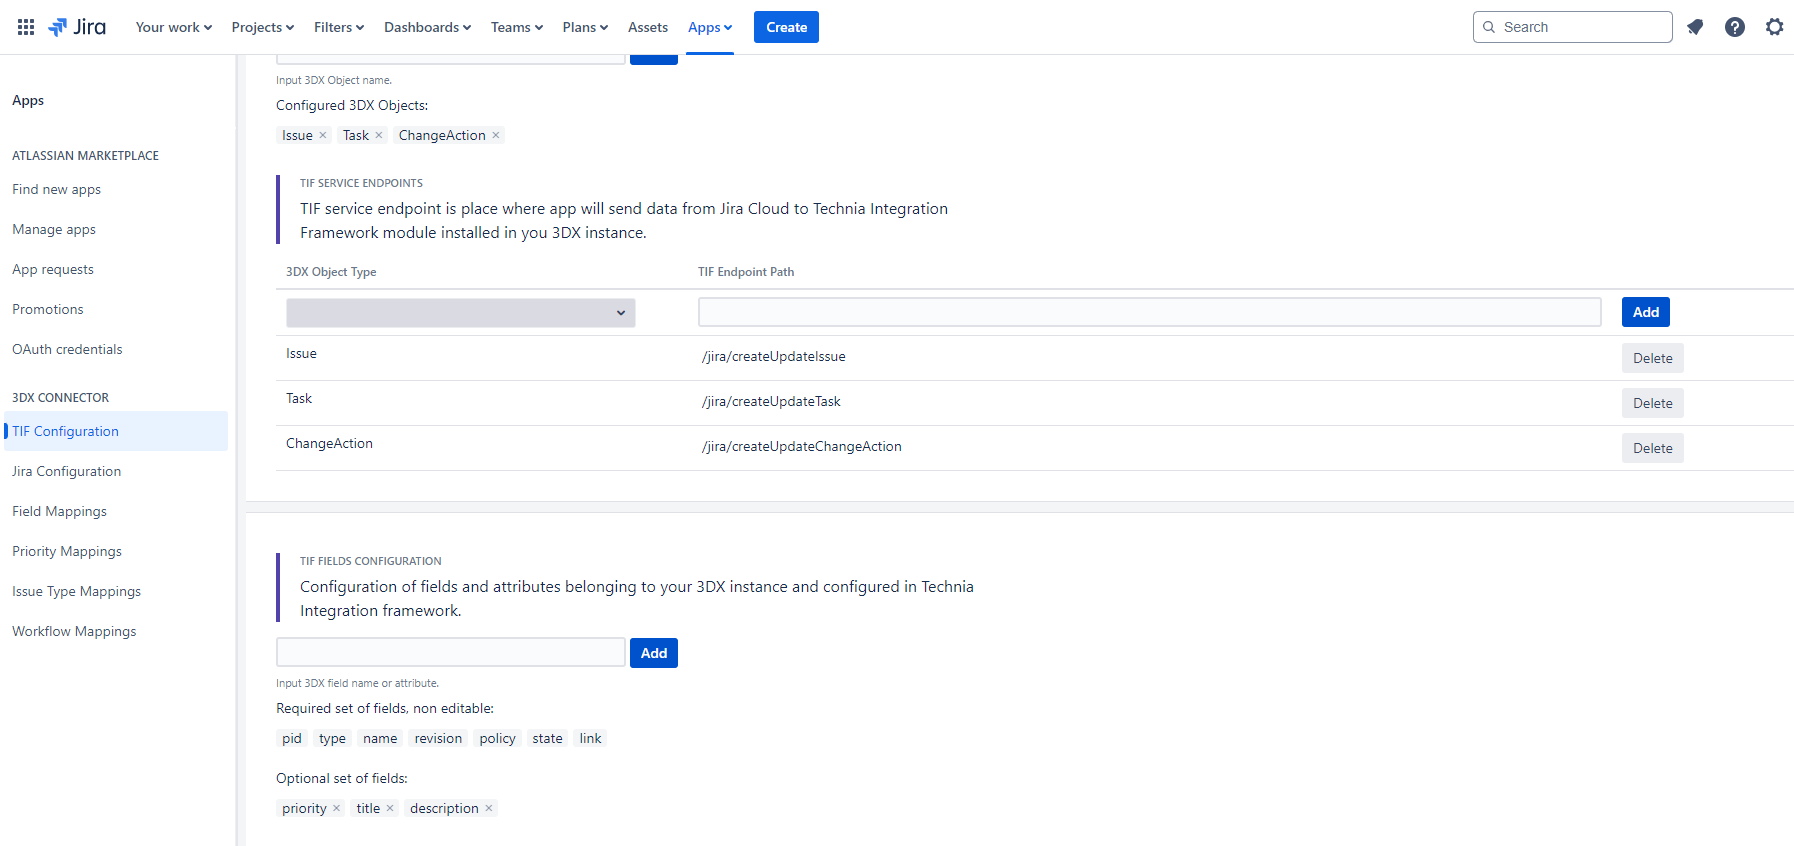Click the /jira/createUpdateIssue path text
The width and height of the screenshot is (1794, 846).
(774, 356)
